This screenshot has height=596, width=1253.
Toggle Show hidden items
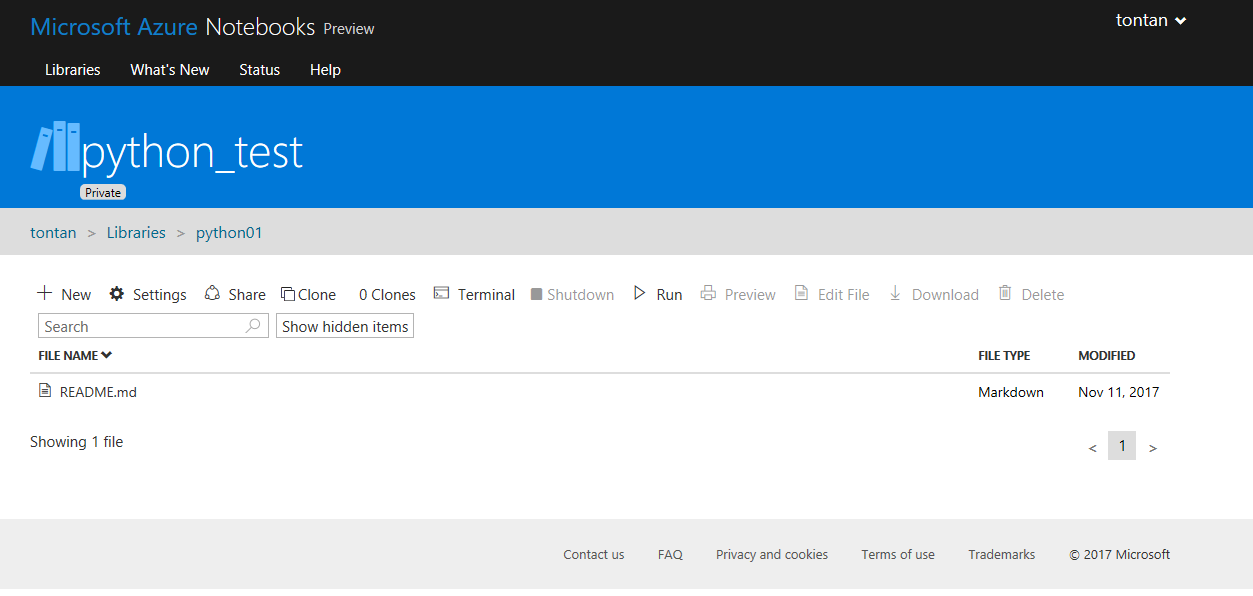click(x=344, y=325)
